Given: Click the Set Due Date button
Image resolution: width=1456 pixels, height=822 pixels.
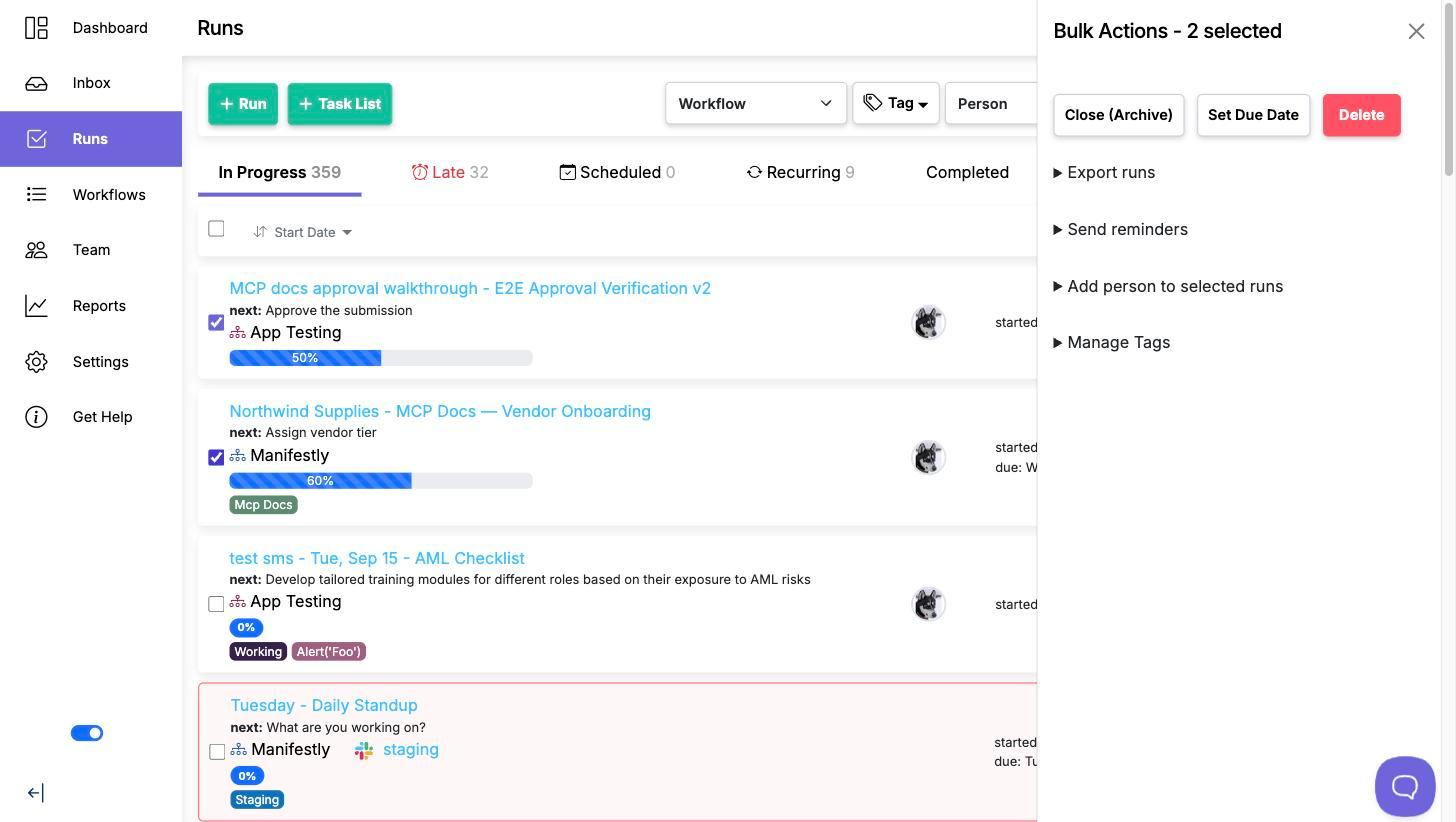Looking at the screenshot, I should tap(1253, 115).
